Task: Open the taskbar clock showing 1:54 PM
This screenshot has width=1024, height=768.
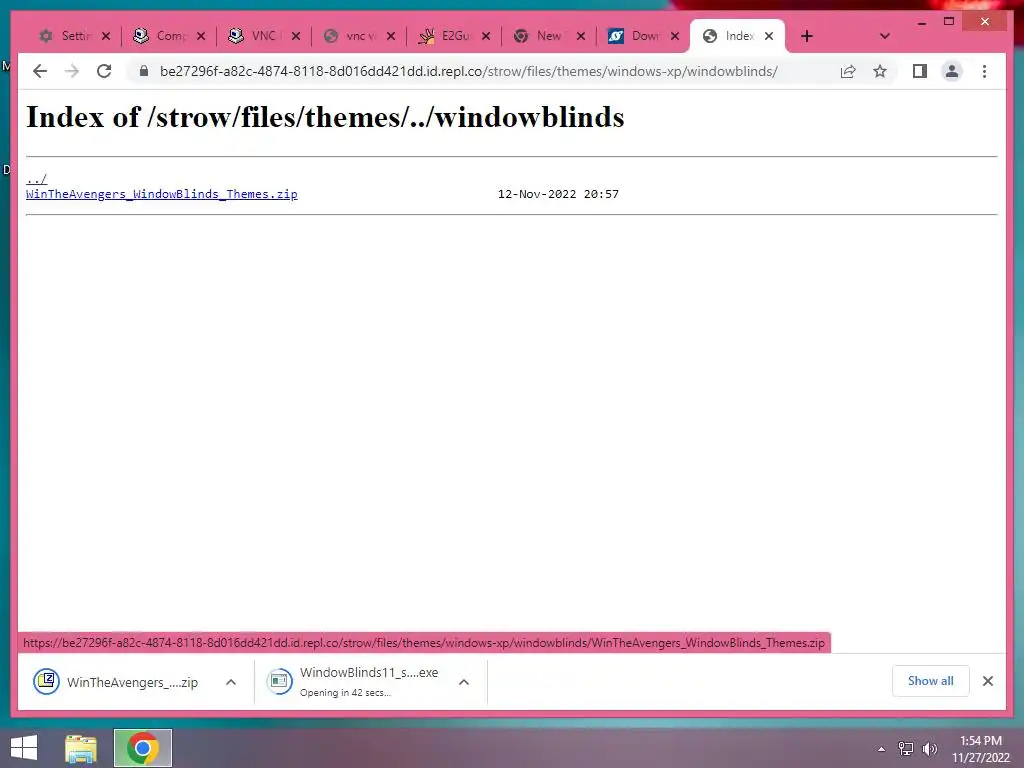Action: [981, 749]
